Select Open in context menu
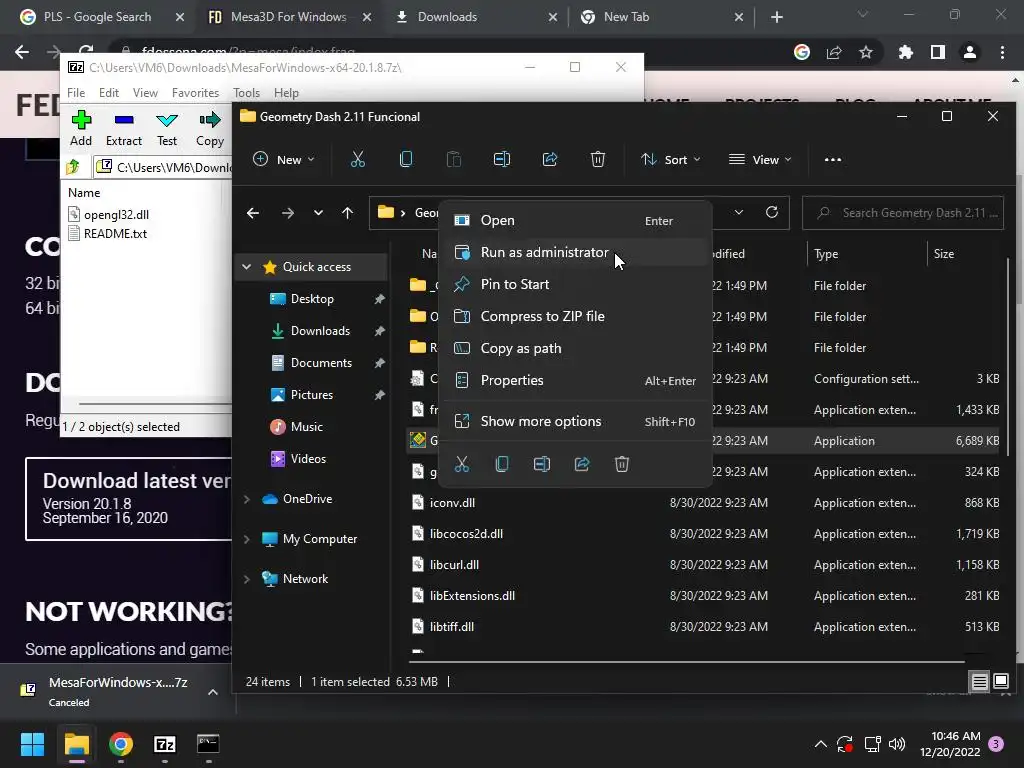Screen dimensions: 1024x768 click(575, 221)
